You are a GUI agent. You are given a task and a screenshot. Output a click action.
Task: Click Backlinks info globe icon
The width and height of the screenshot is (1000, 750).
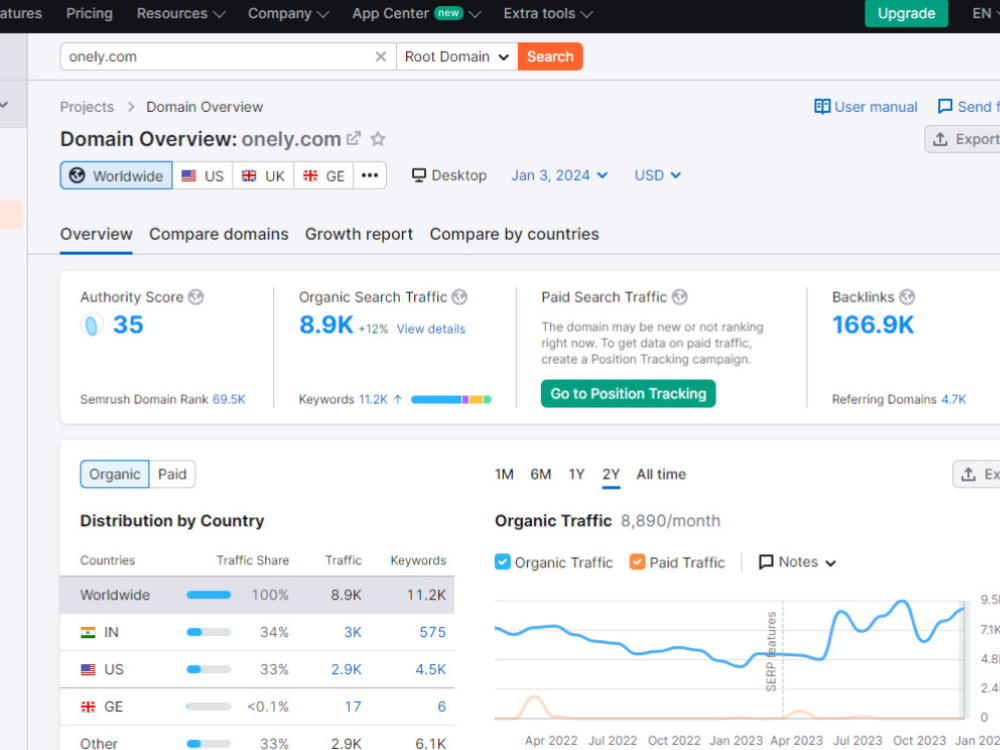pyautogui.click(x=907, y=297)
